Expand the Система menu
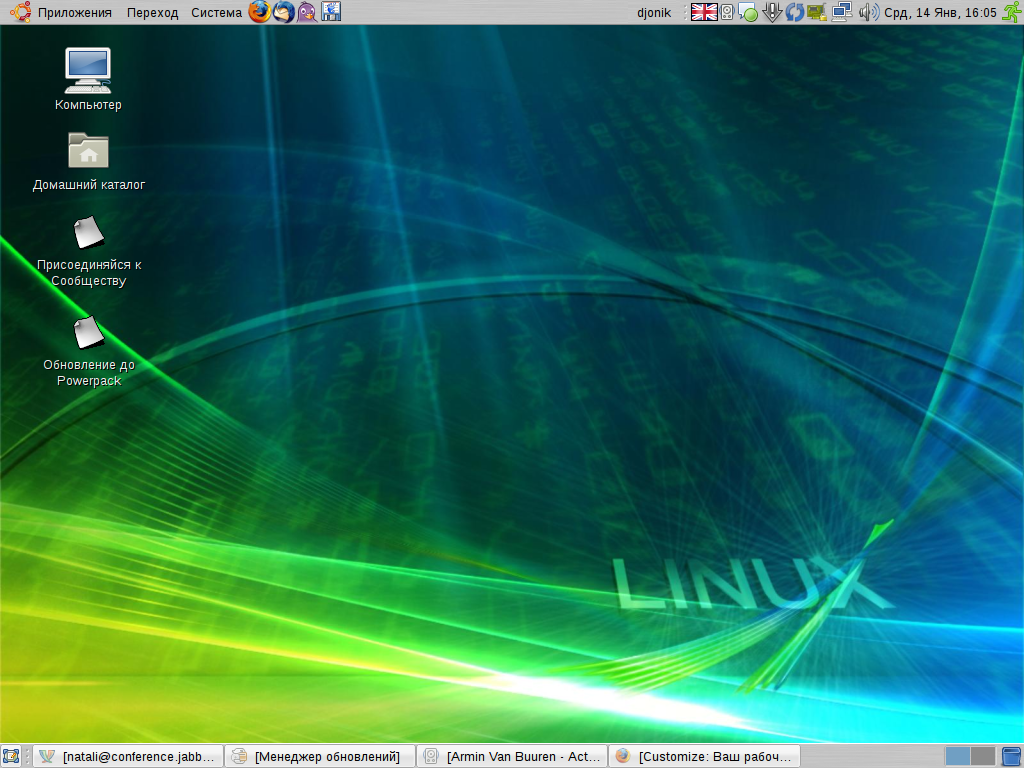This screenshot has height=768, width=1024. coord(216,12)
